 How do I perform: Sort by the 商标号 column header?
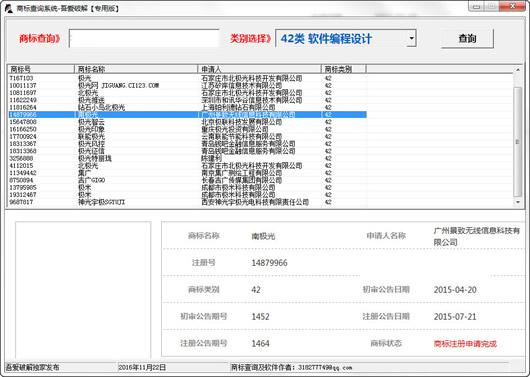click(41, 69)
